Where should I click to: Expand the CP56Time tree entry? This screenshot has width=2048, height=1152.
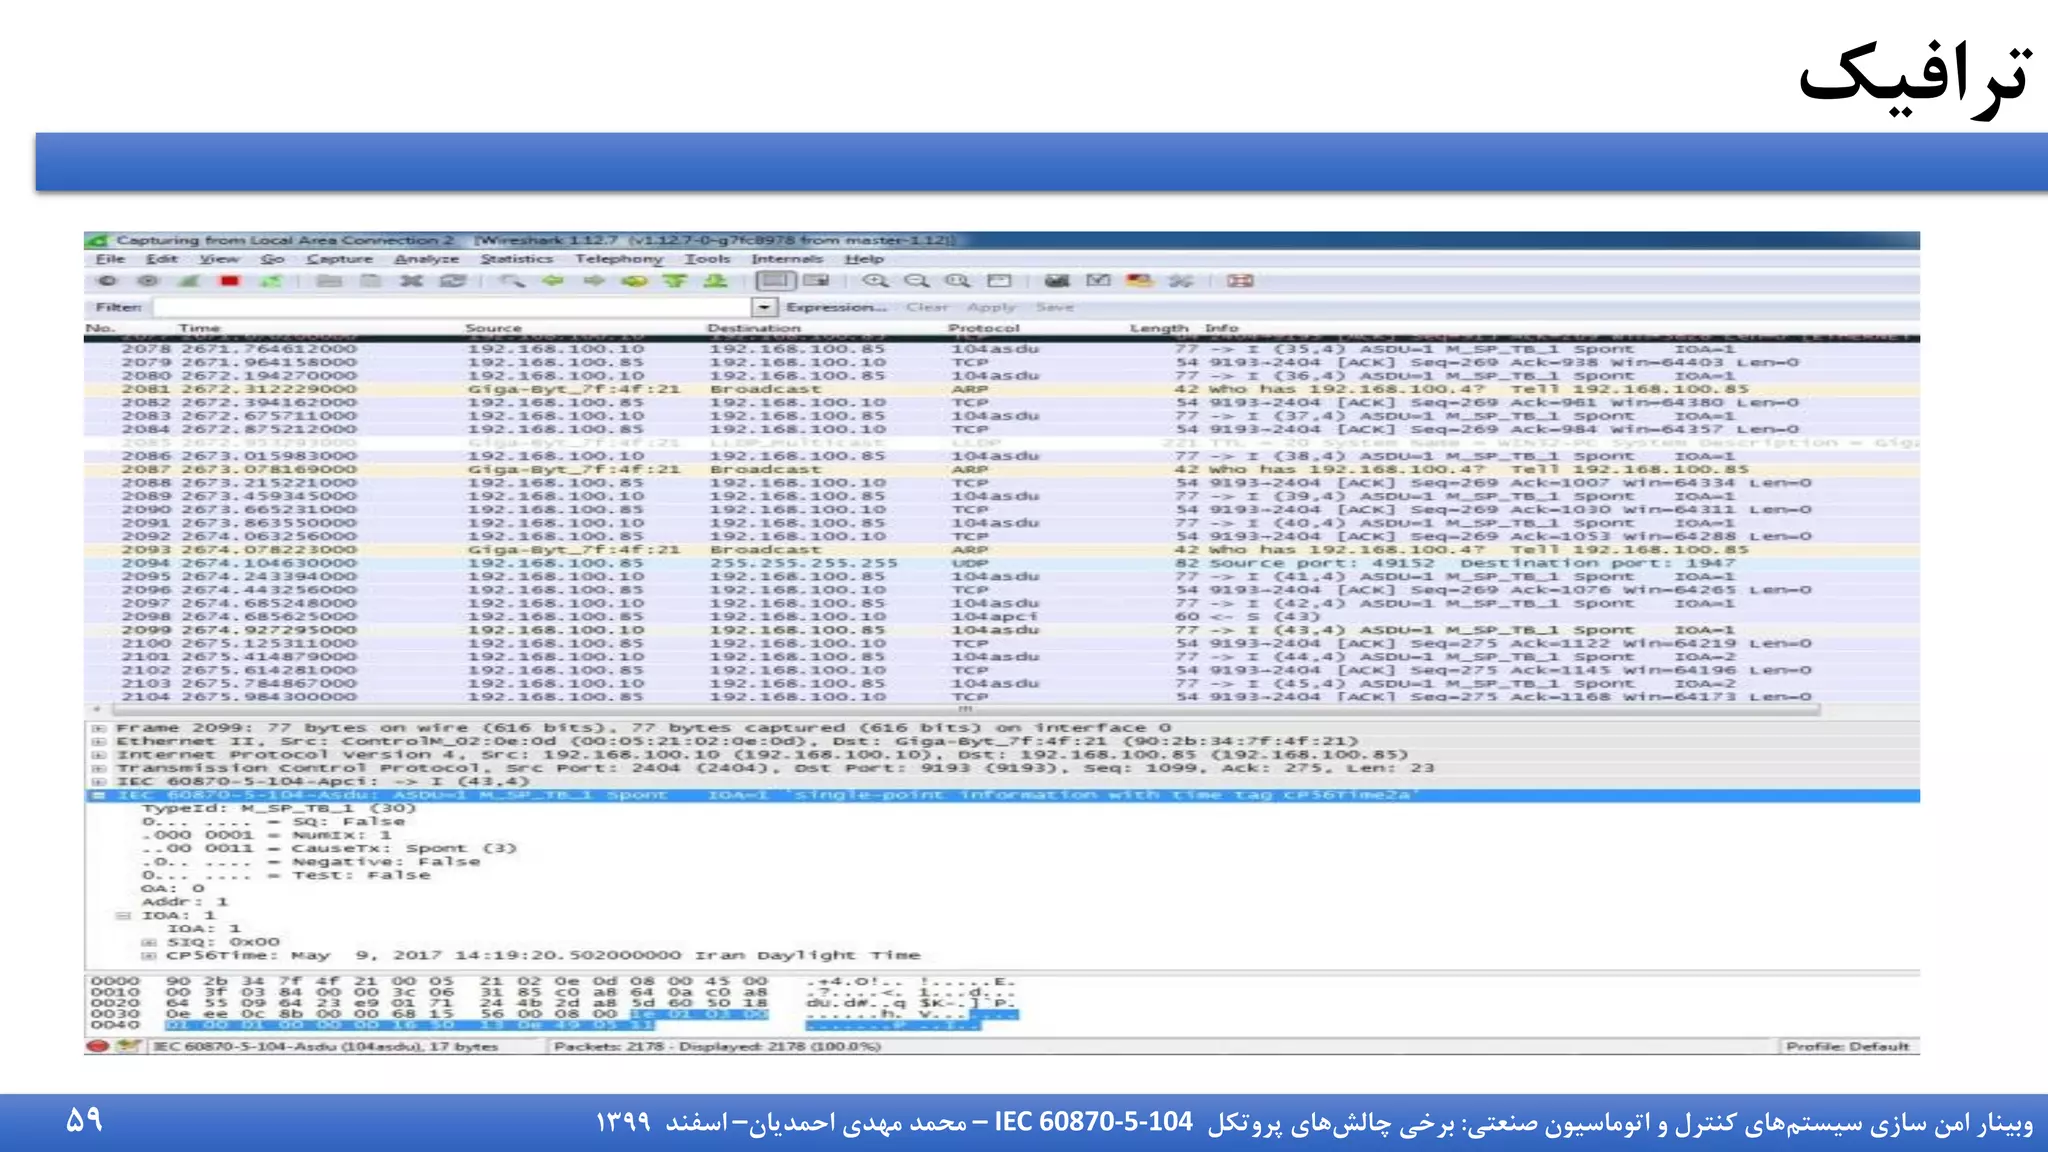coord(148,955)
